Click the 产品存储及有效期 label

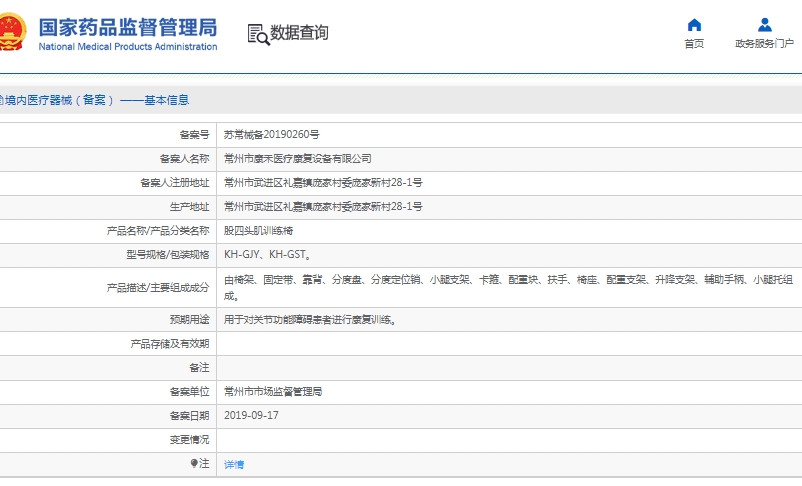(170, 344)
